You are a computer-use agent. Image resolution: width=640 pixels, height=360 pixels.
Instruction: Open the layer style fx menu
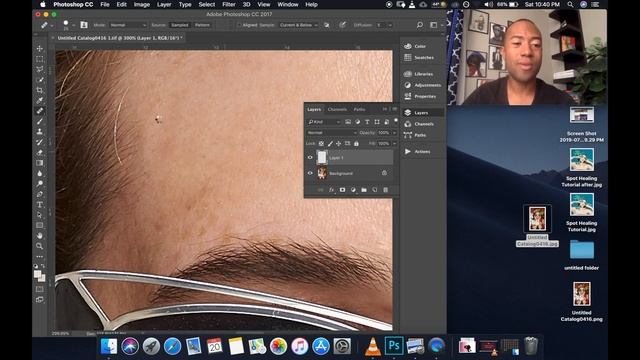(331, 190)
